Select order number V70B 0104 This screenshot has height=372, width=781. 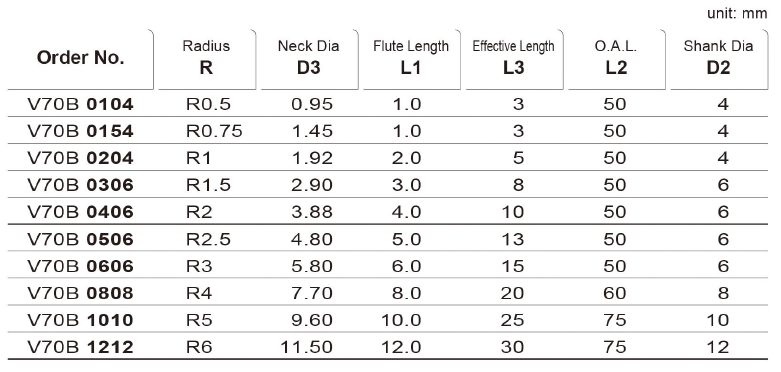[x=80, y=104]
